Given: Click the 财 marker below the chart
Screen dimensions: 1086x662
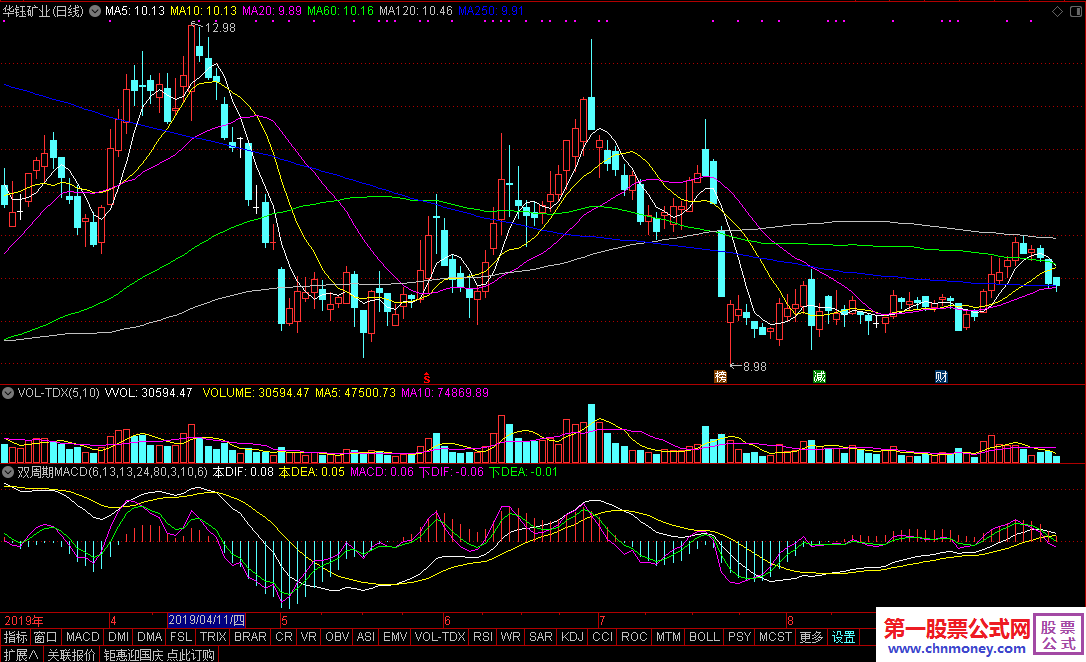Looking at the screenshot, I should [x=941, y=377].
